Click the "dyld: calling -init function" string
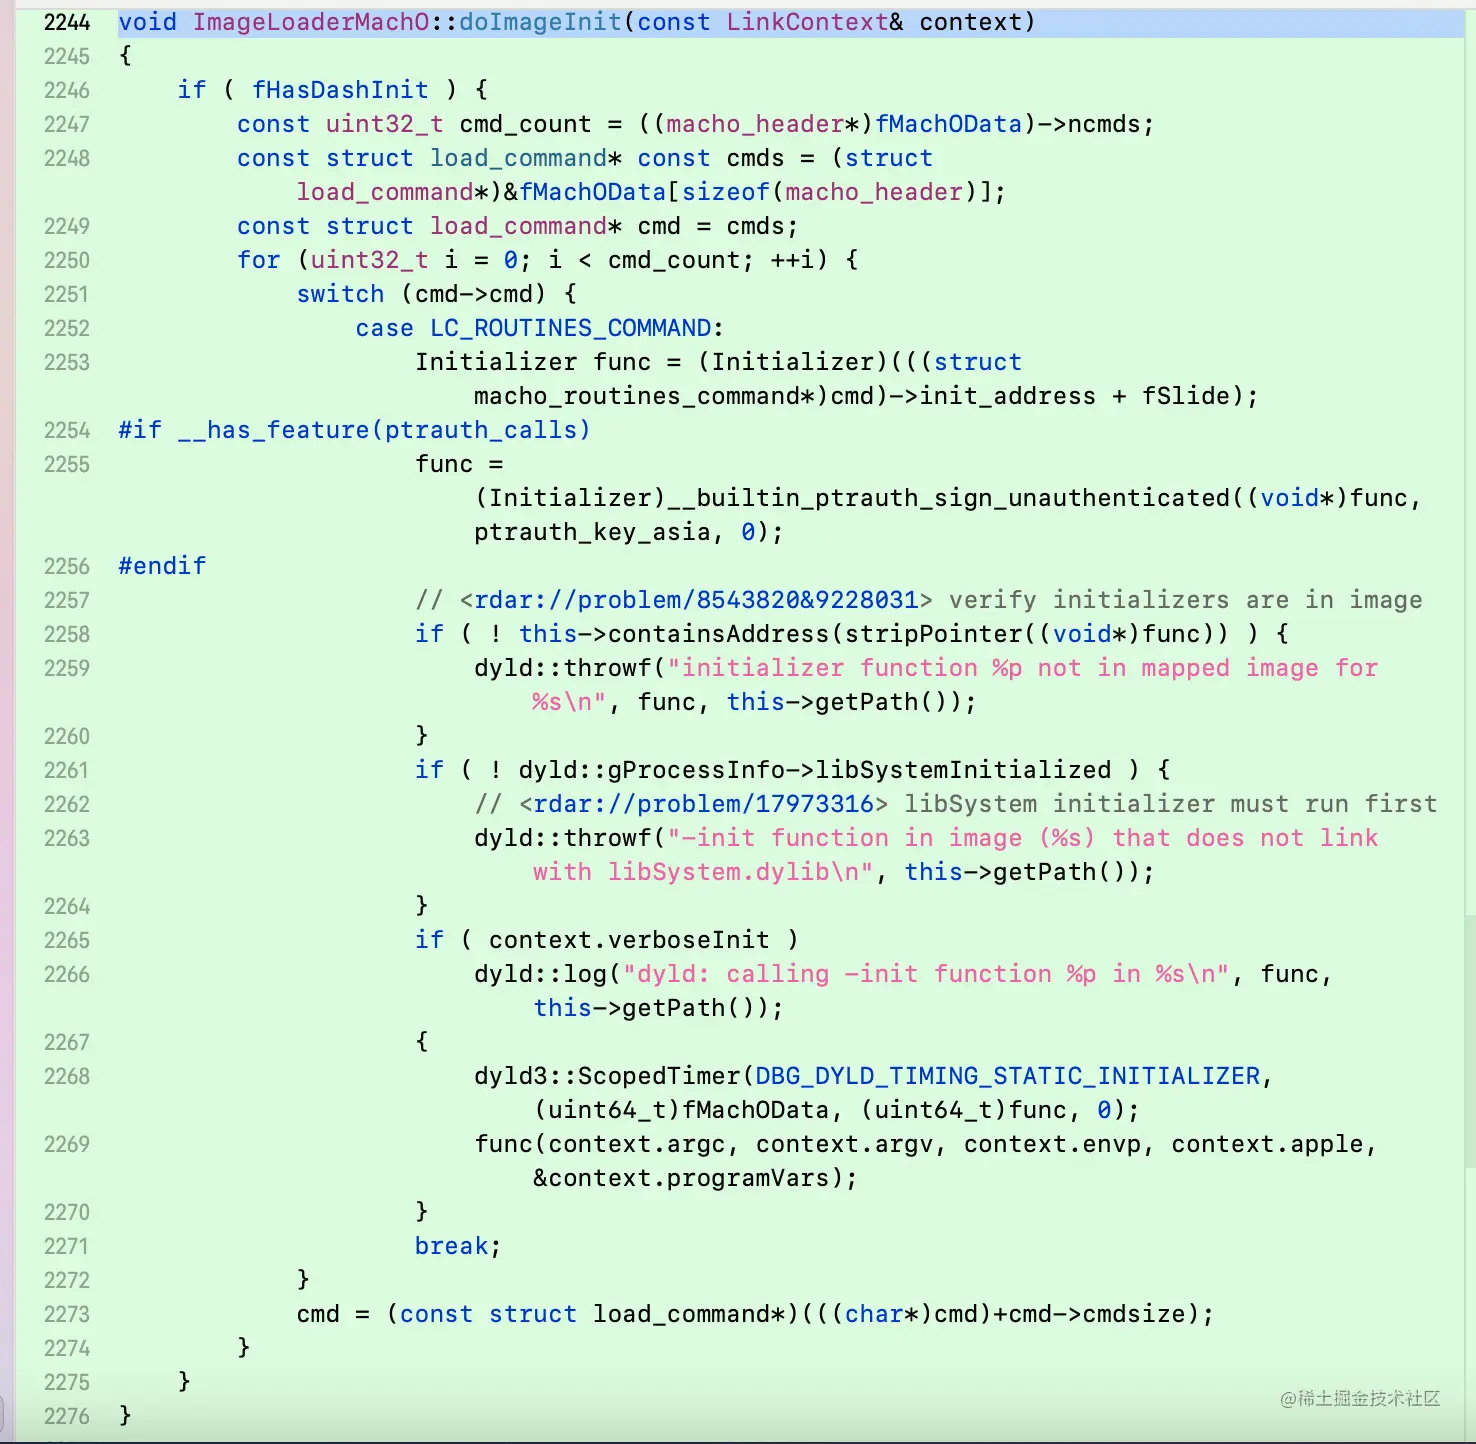 [x=837, y=974]
